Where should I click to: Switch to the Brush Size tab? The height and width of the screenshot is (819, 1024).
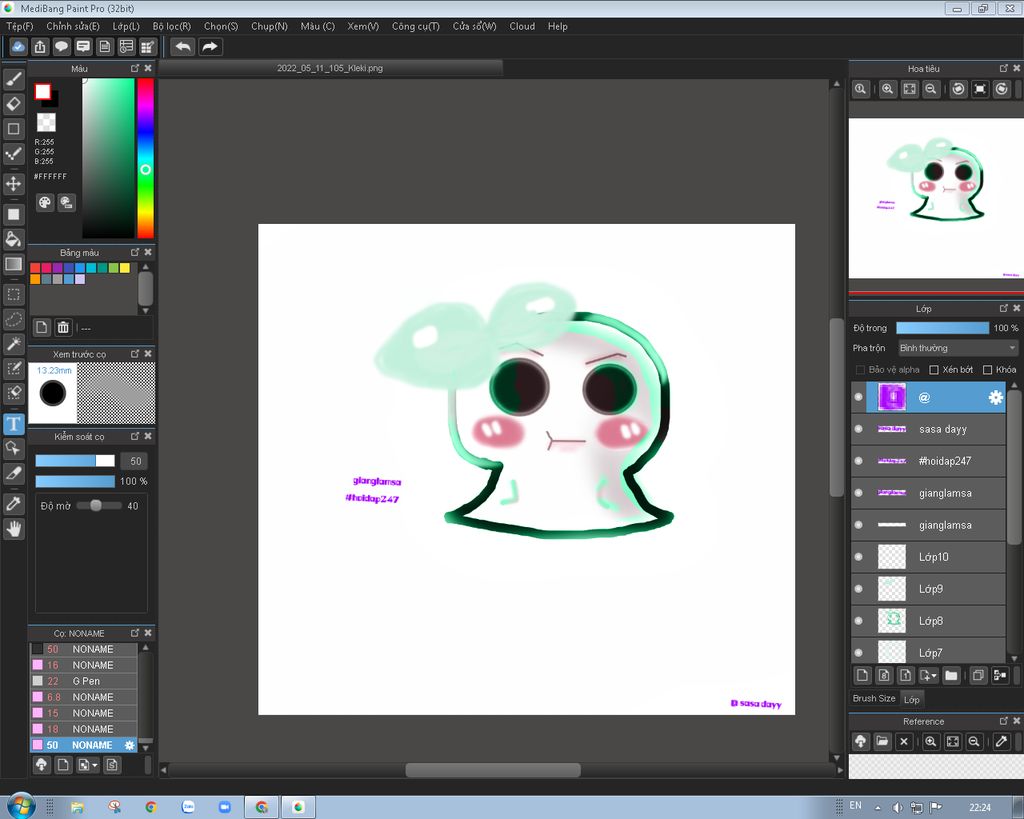point(874,699)
